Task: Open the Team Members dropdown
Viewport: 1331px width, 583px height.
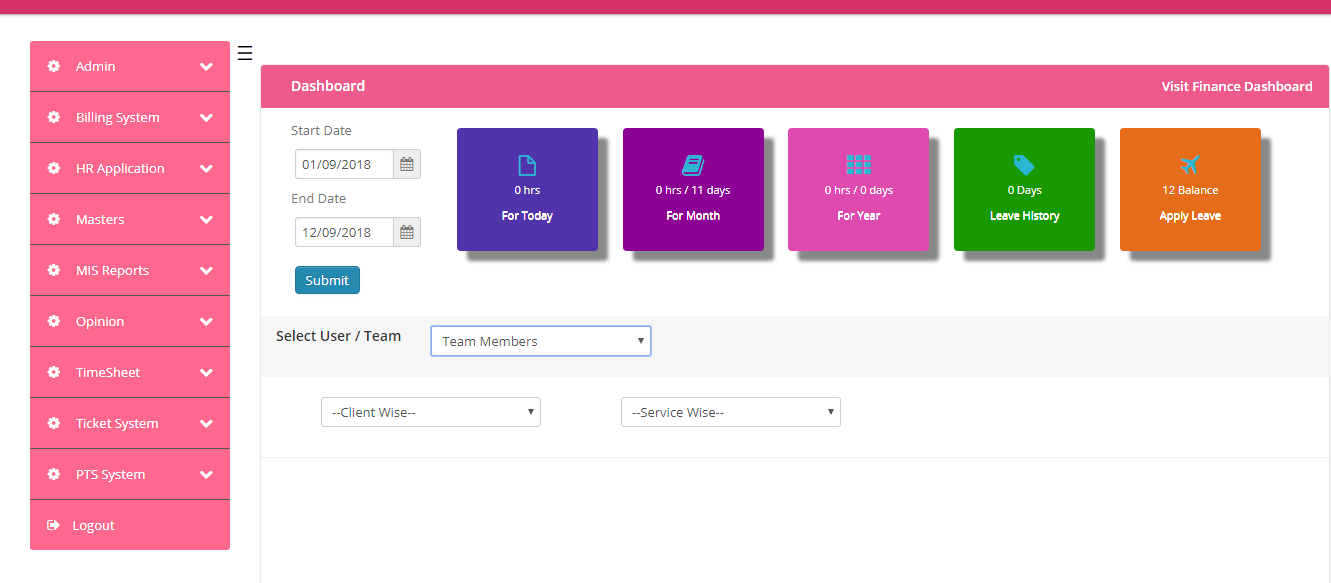Action: pos(540,341)
